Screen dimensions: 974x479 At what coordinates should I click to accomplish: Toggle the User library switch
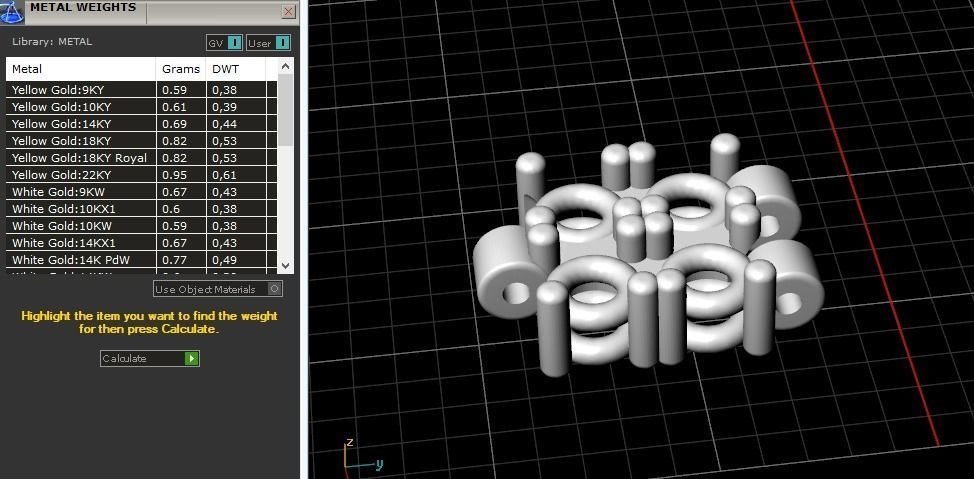pyautogui.click(x=268, y=43)
